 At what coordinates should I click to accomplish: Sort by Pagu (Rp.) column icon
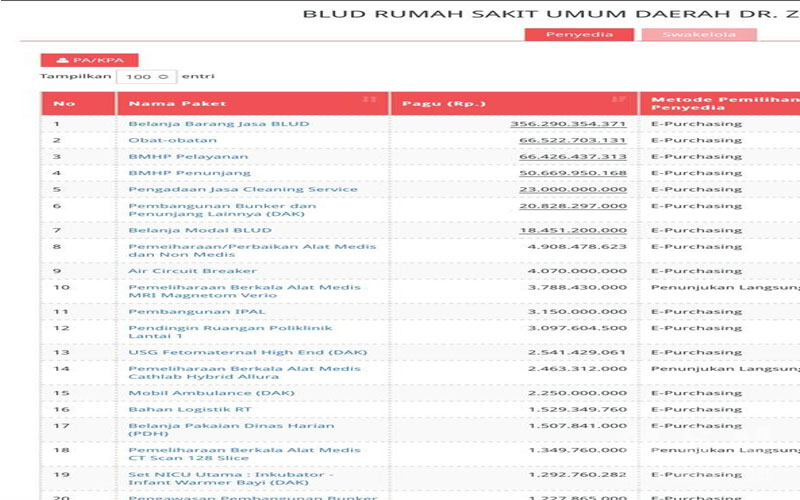(619, 101)
